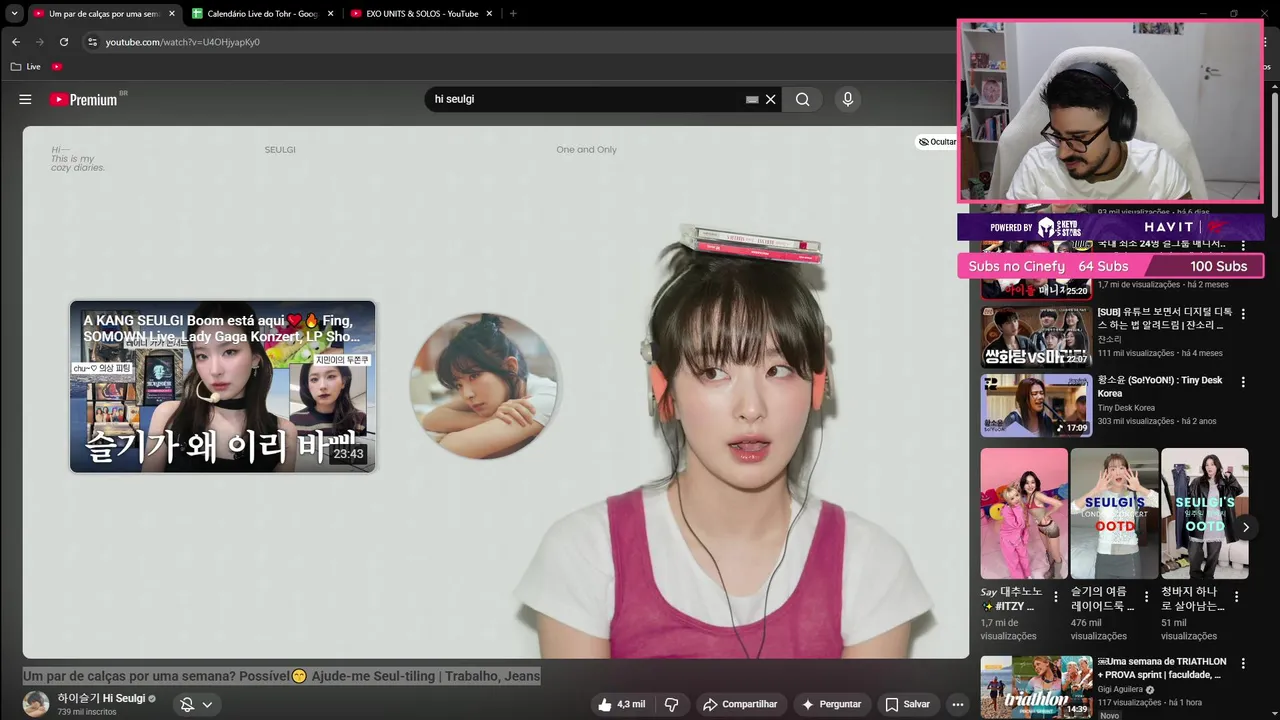Open Hi Seulgi channel avatar
This screenshot has width=1280, height=720.
click(x=36, y=703)
